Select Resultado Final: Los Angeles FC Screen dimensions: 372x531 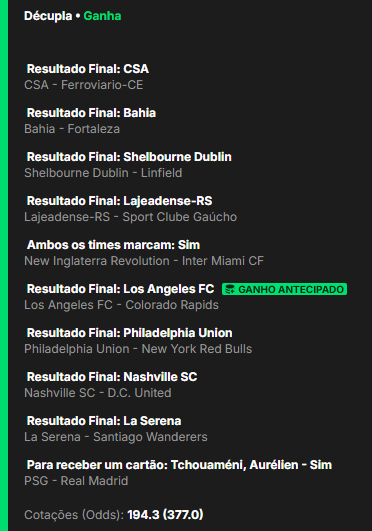point(120,289)
